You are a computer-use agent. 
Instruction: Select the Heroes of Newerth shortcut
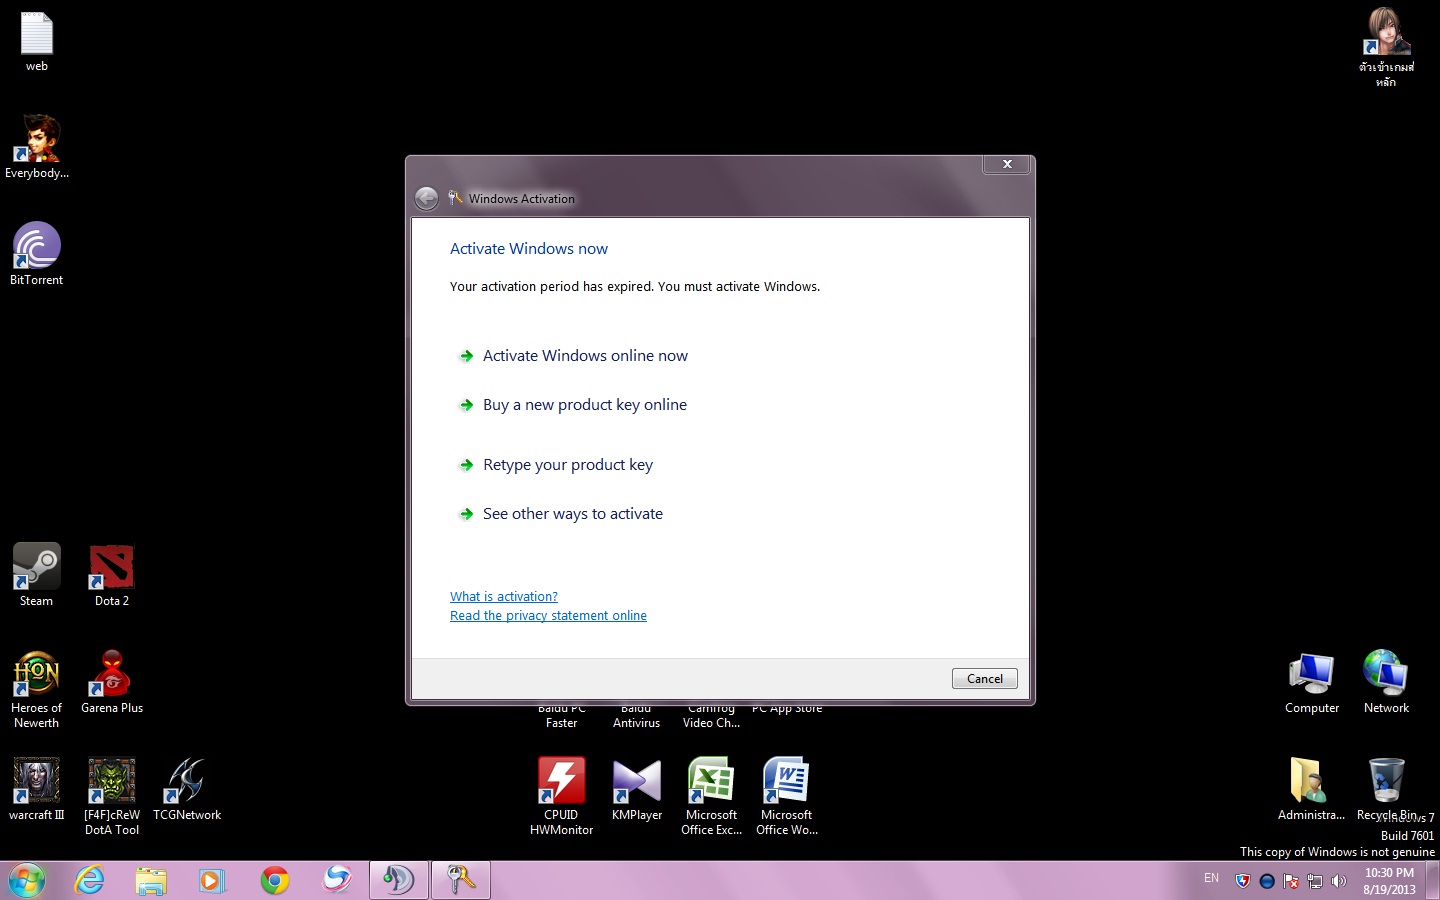point(37,690)
